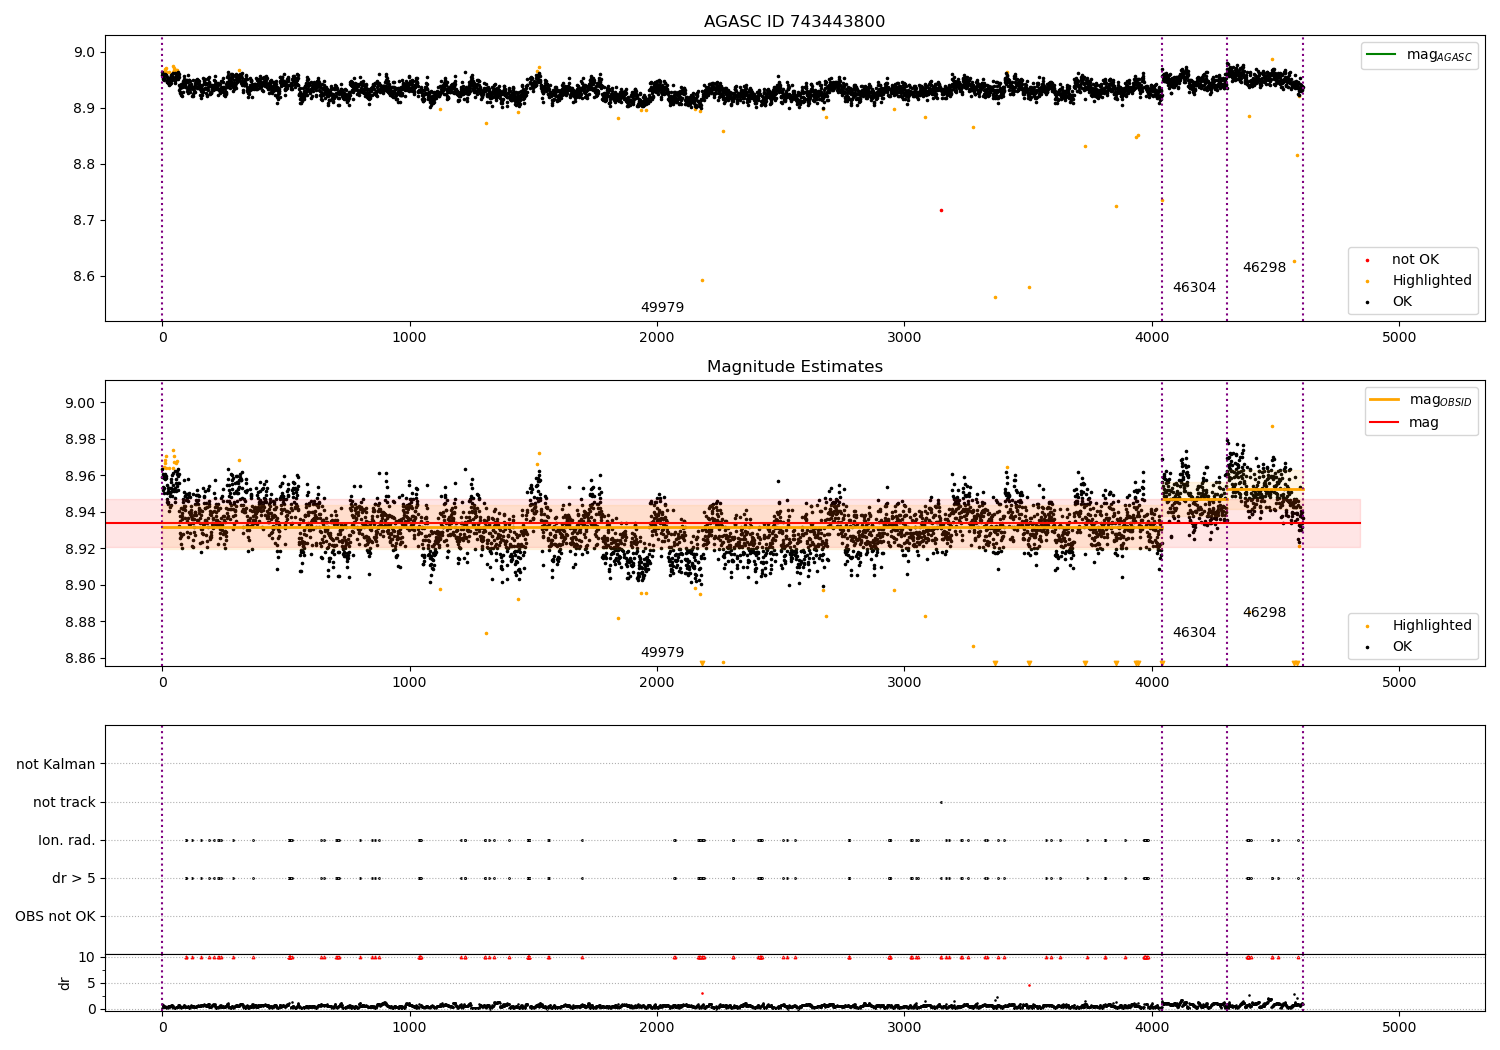Click 'OK' legend label in Magnitude Estimates plot
Viewport: 1500px width, 1050px height.
pyautogui.click(x=1402, y=647)
